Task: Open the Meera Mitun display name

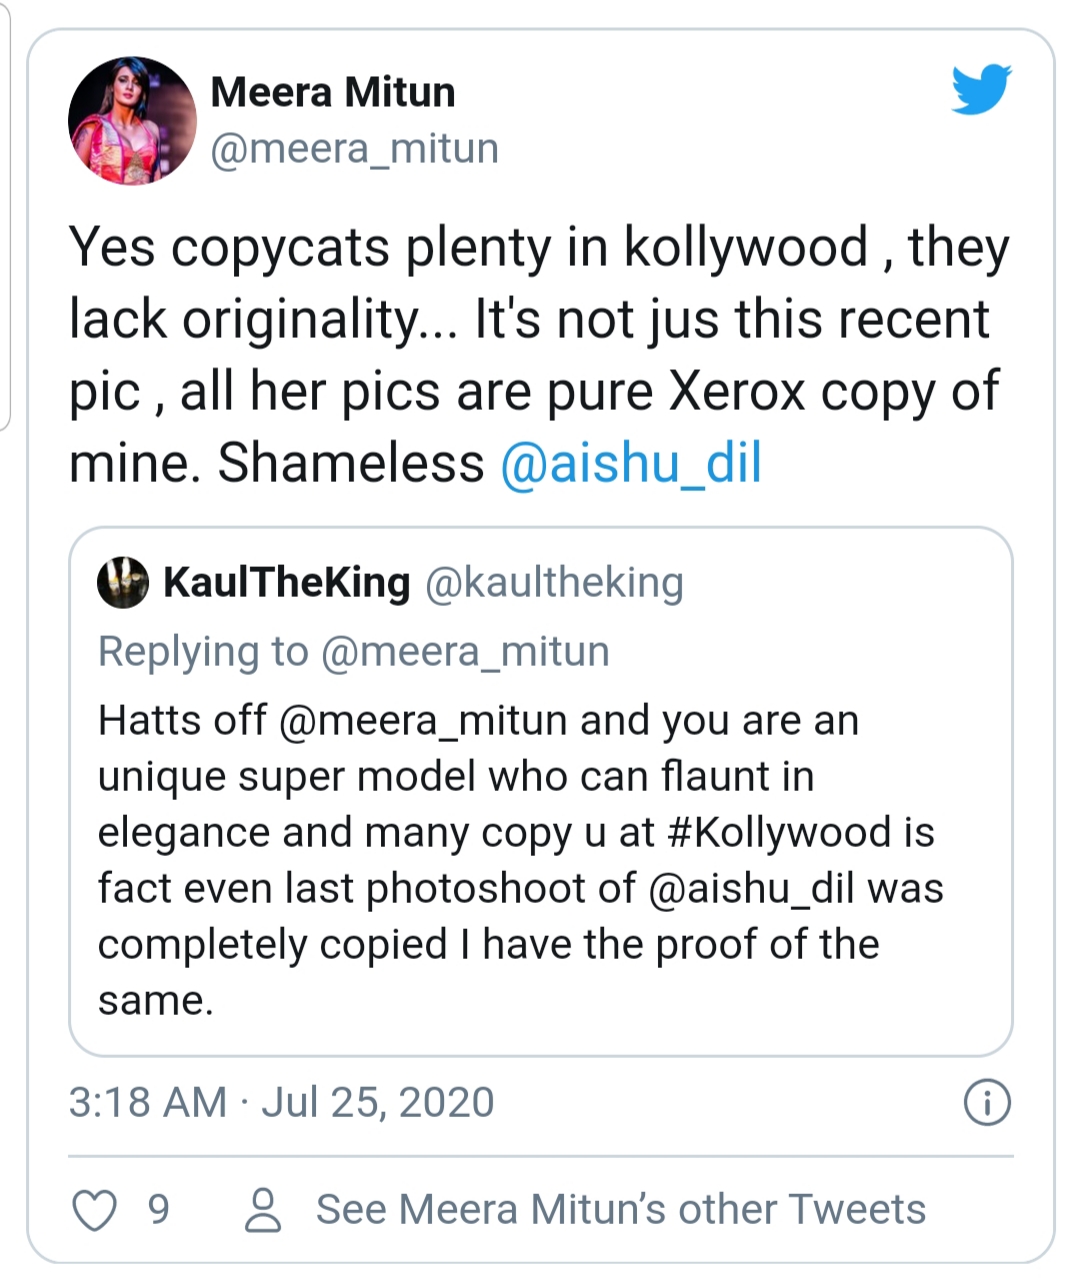Action: (333, 92)
